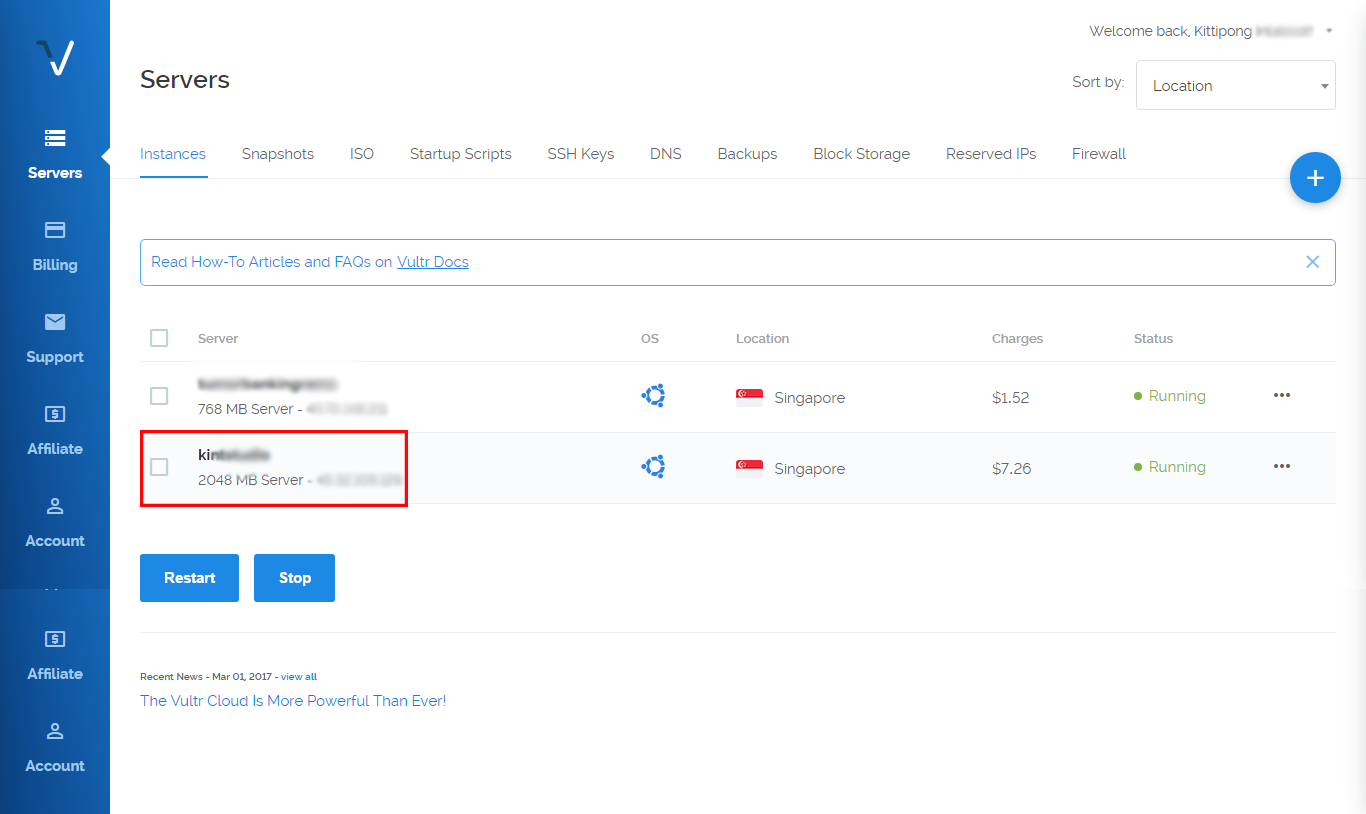Click Running status of 768 MB server

coord(1170,396)
